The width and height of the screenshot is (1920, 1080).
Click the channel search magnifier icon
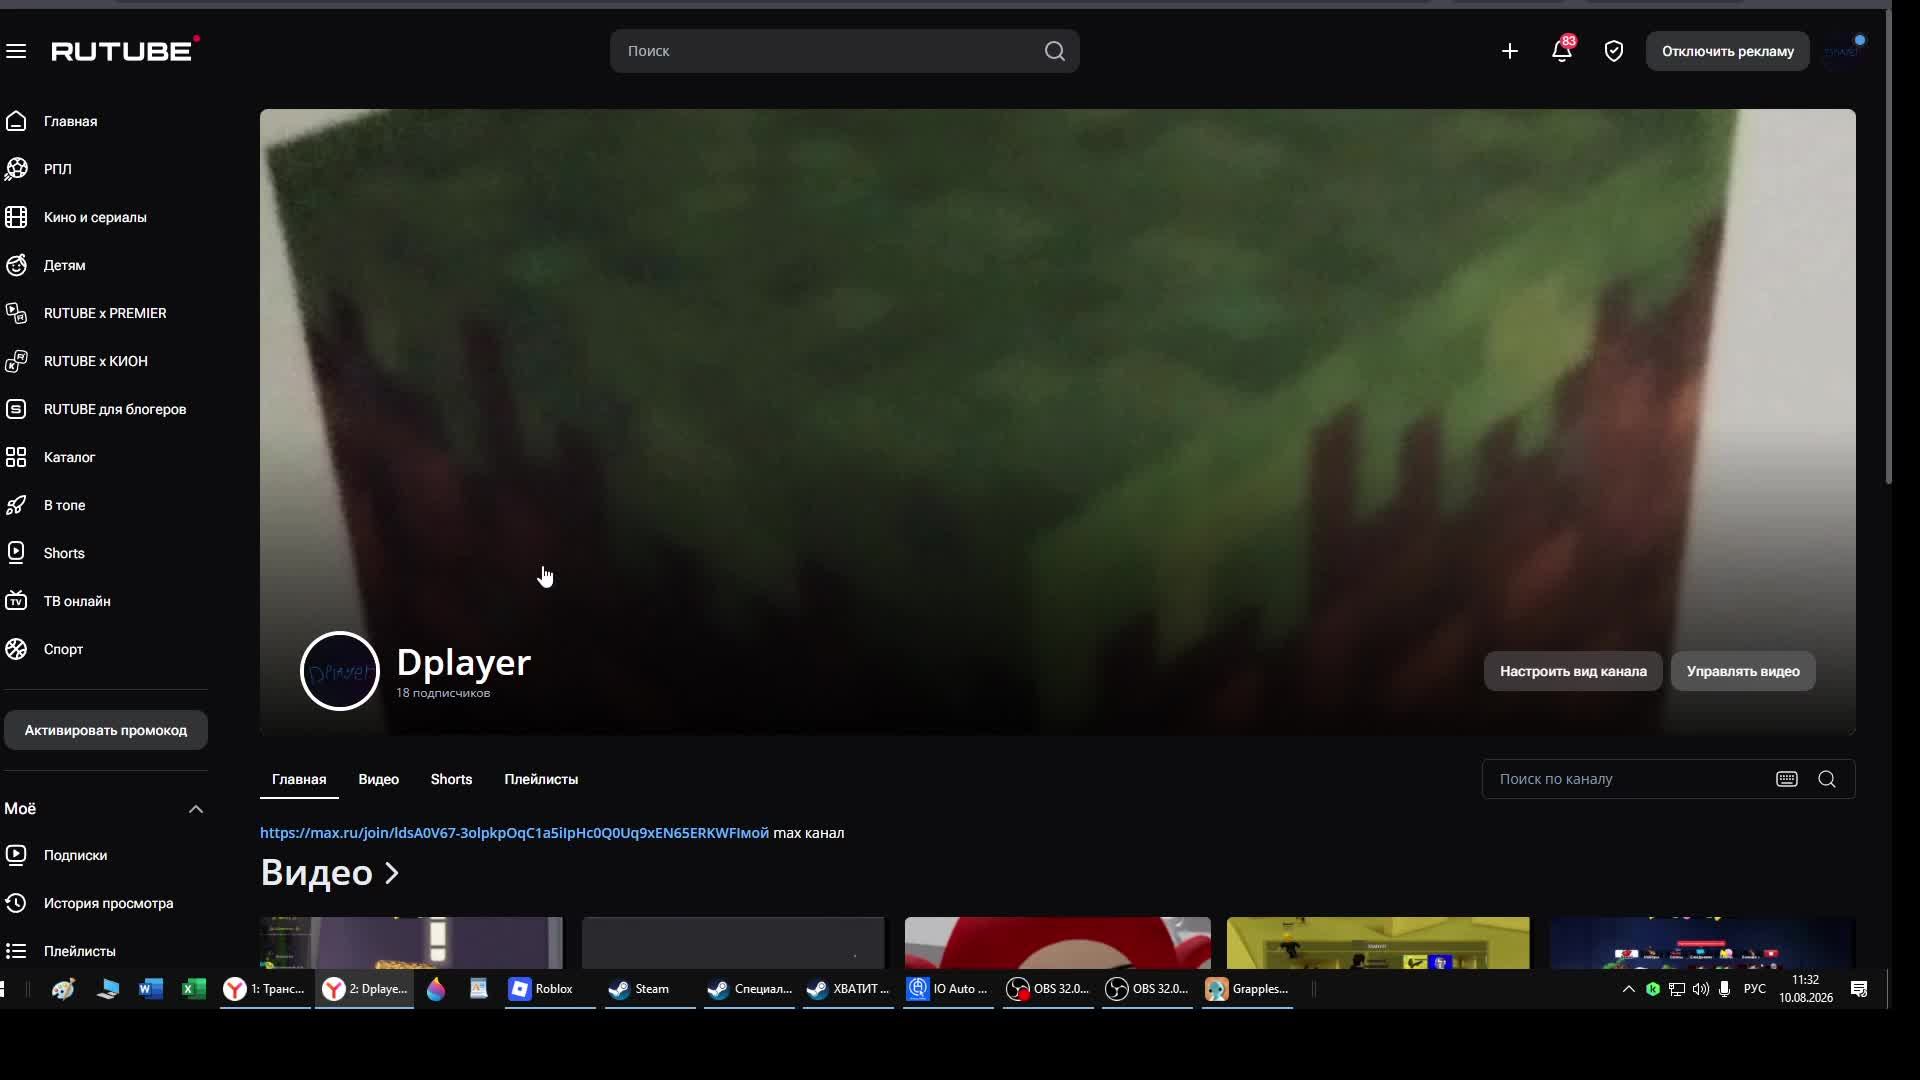[x=1827, y=779]
